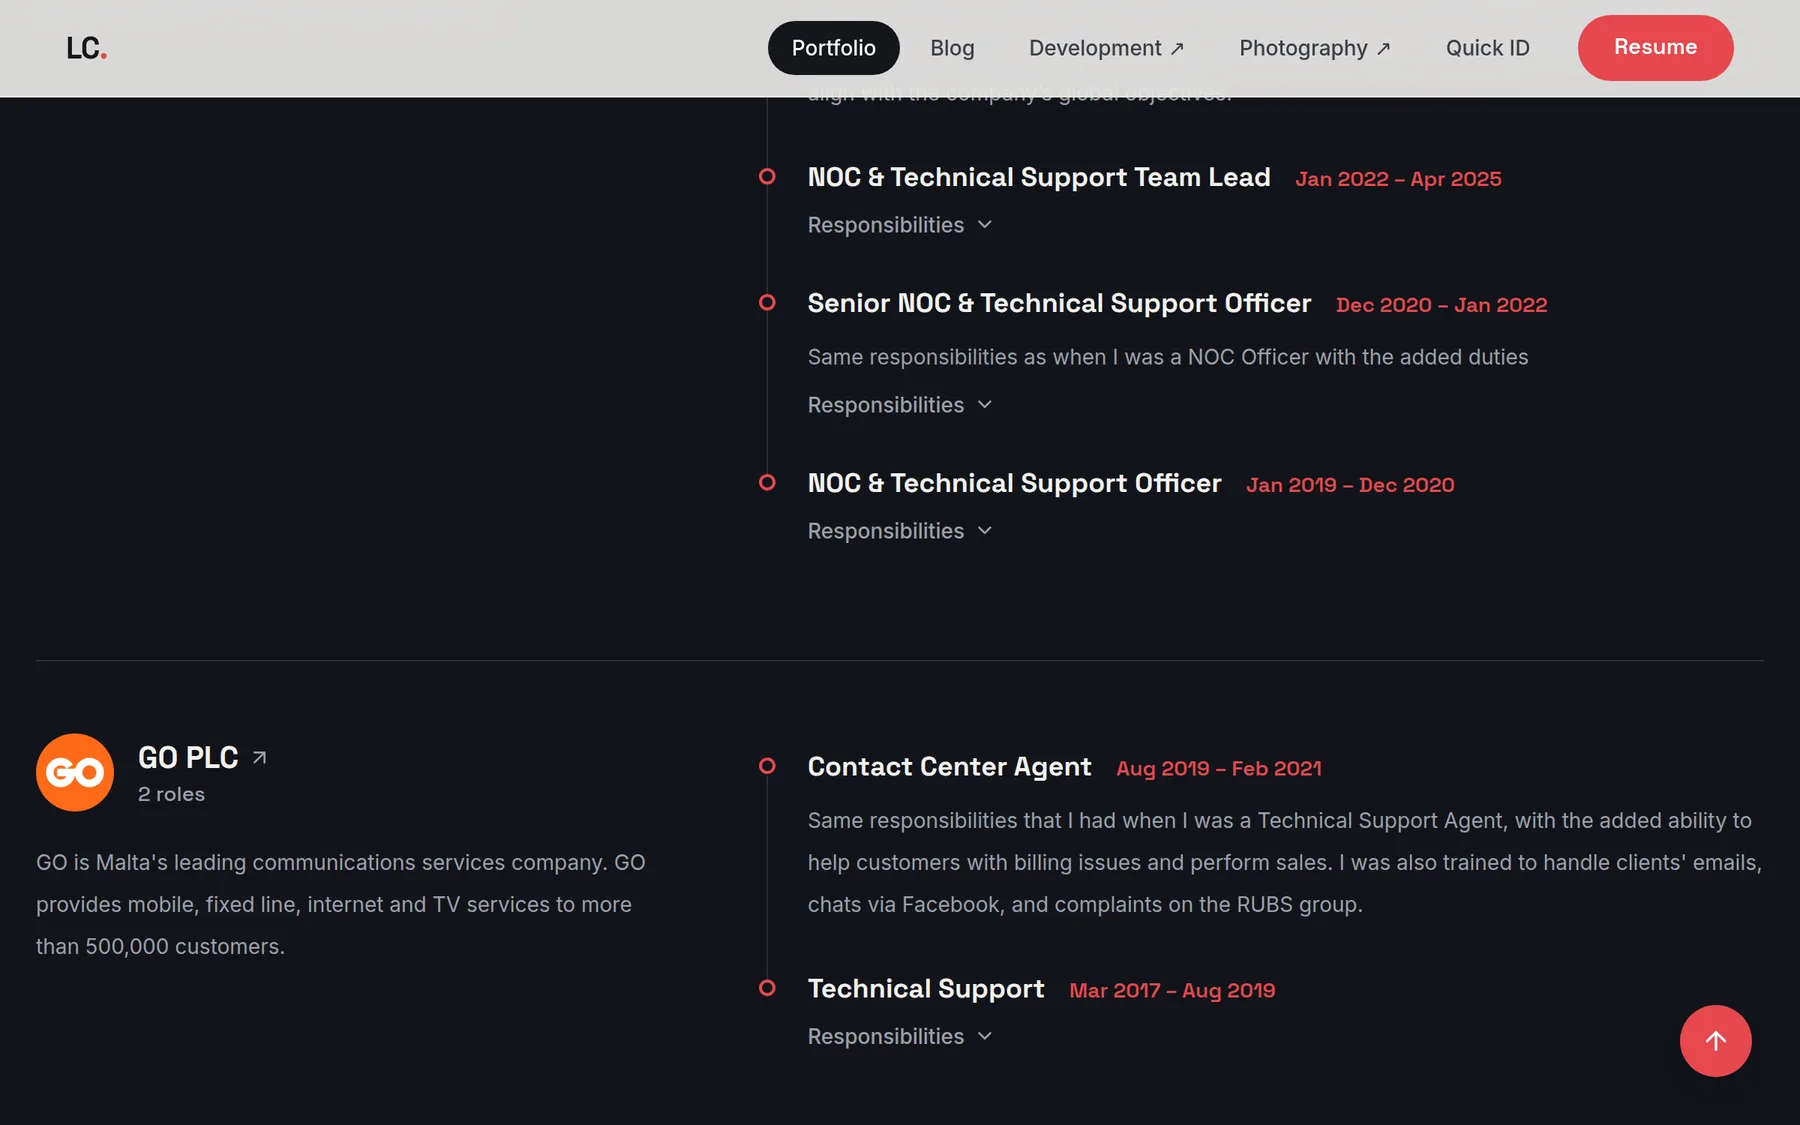Image resolution: width=1800 pixels, height=1125 pixels.
Task: Open the GO PLC external link arrow
Action: (x=259, y=758)
